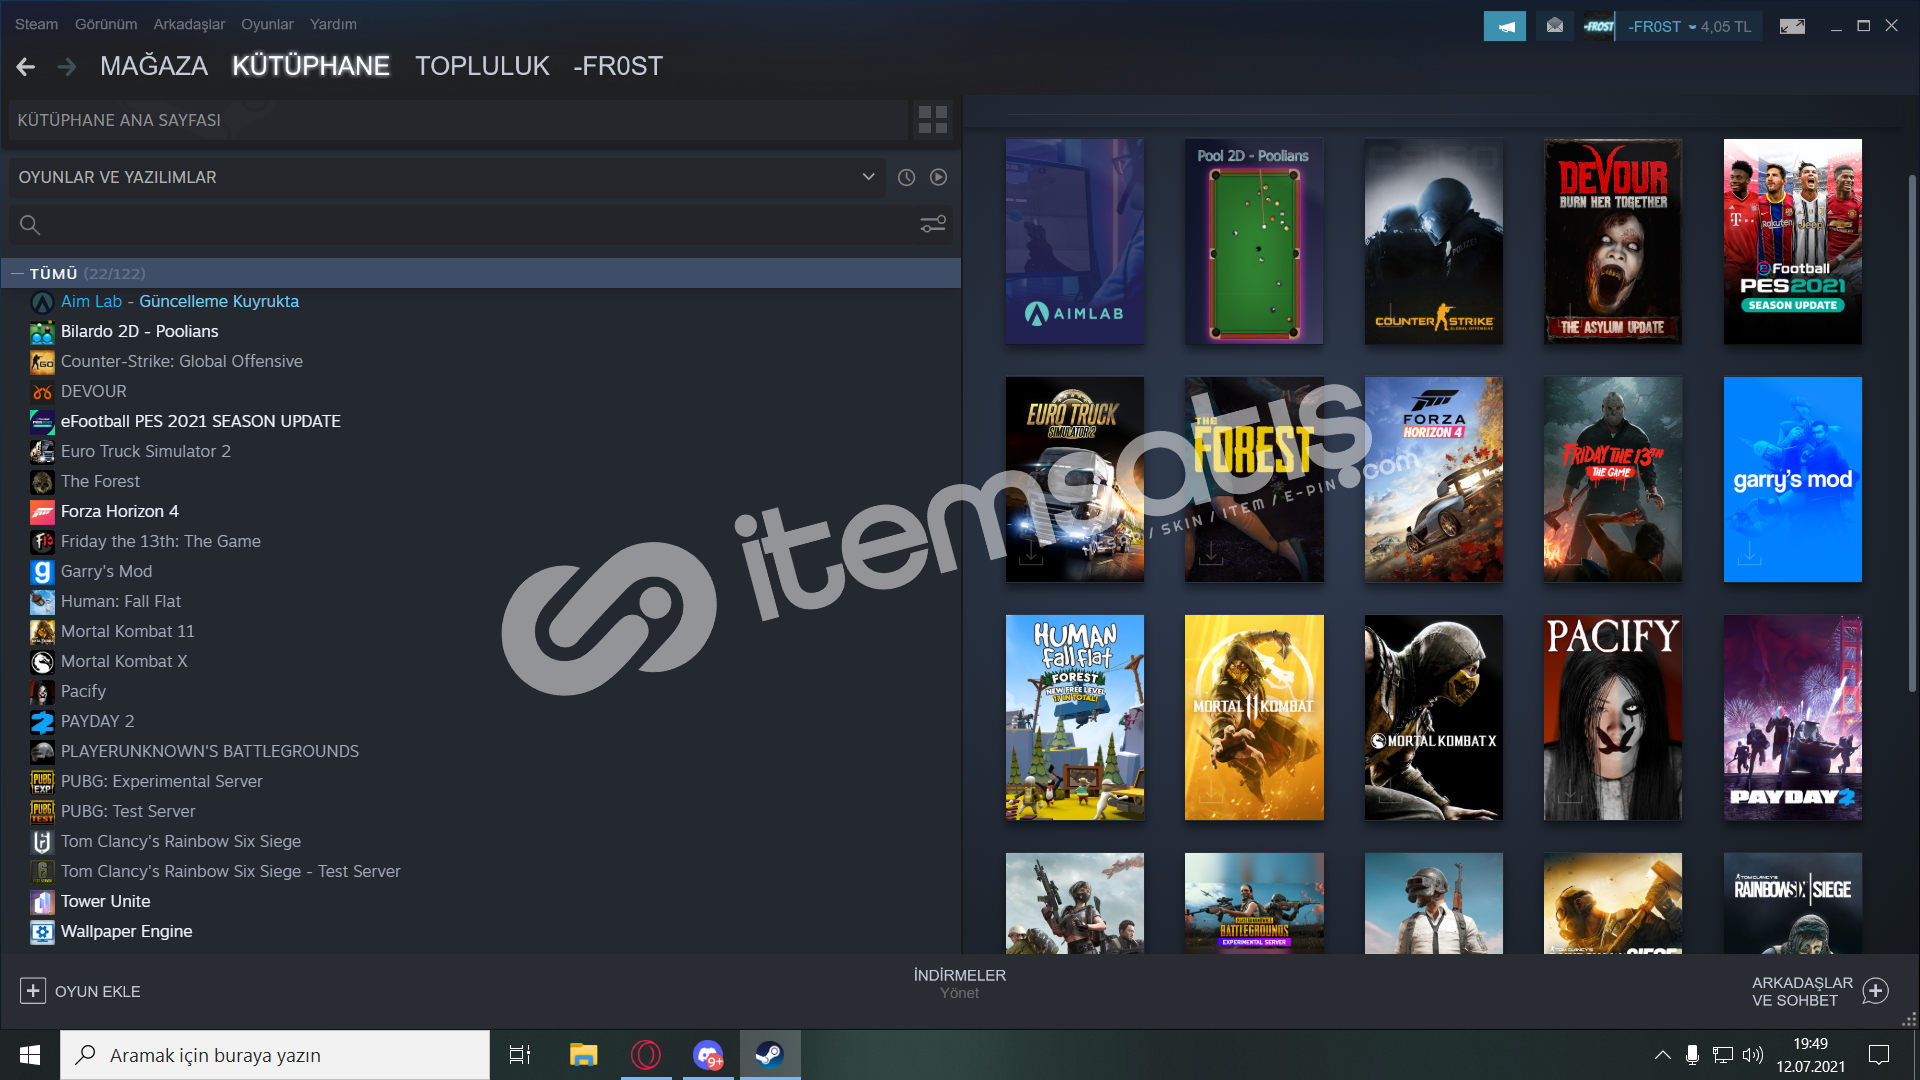The width and height of the screenshot is (1920, 1080).
Task: Show ready-to-play games play icon
Action: [x=938, y=177]
